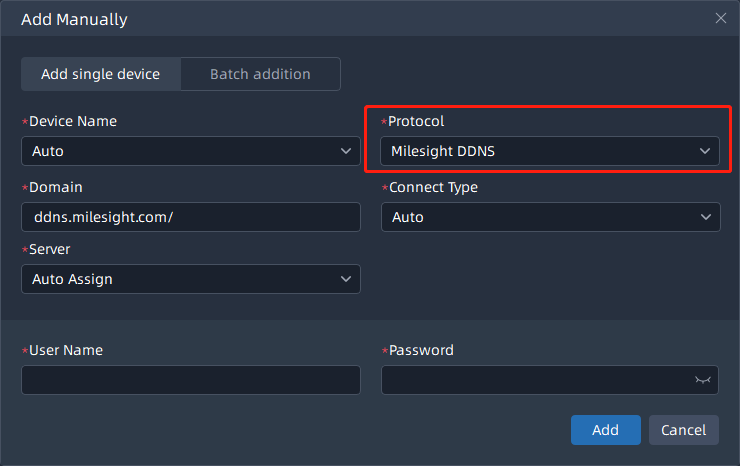This screenshot has width=740, height=466.
Task: Click the Protocol field label
Action: coord(415,121)
